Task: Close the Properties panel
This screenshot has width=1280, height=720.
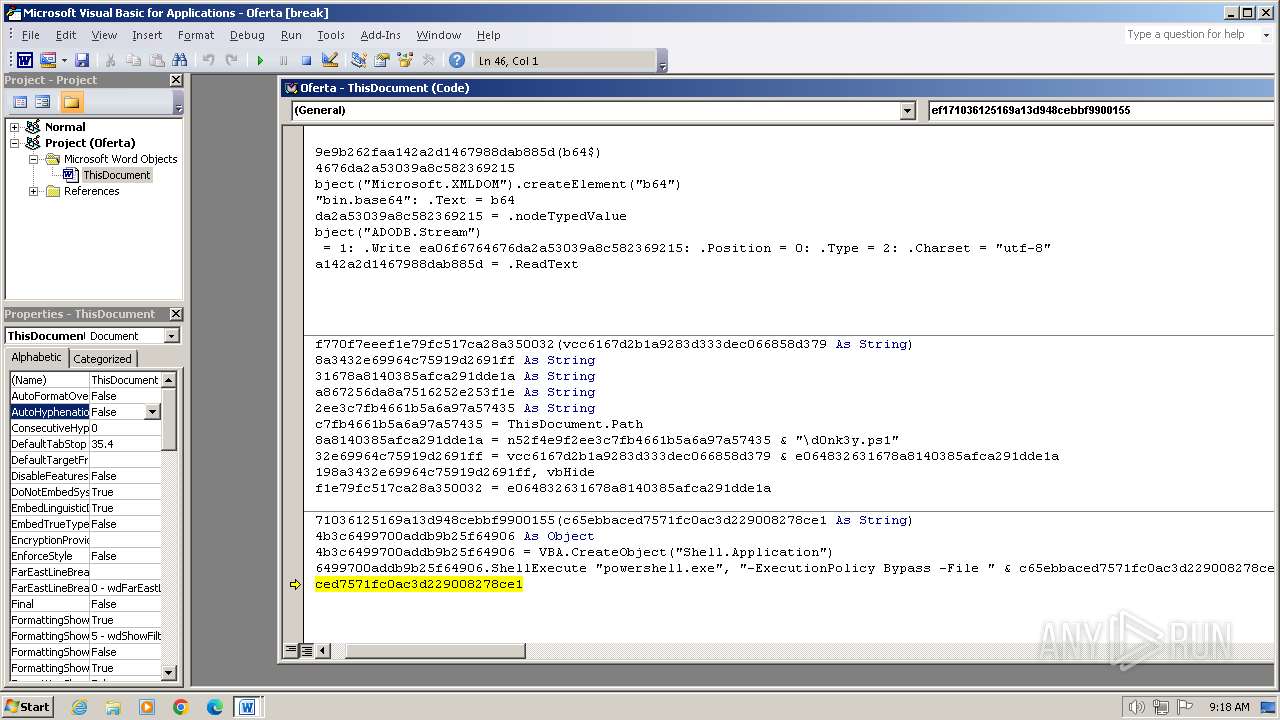Action: (x=176, y=314)
